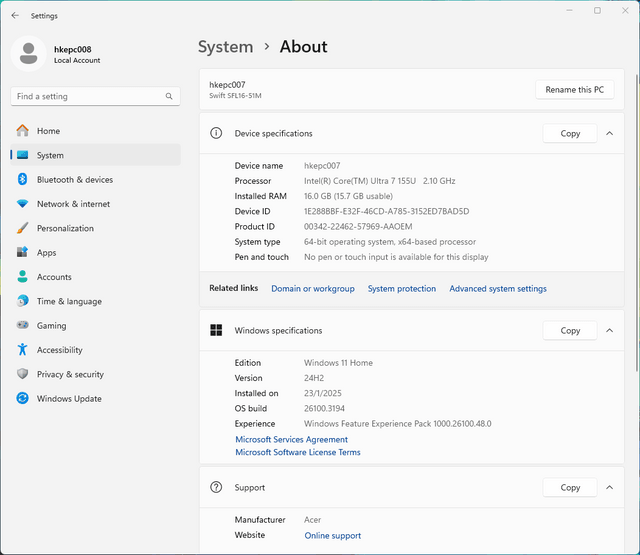Open Privacy & security settings
The height and width of the screenshot is (555, 640).
pos(95,374)
